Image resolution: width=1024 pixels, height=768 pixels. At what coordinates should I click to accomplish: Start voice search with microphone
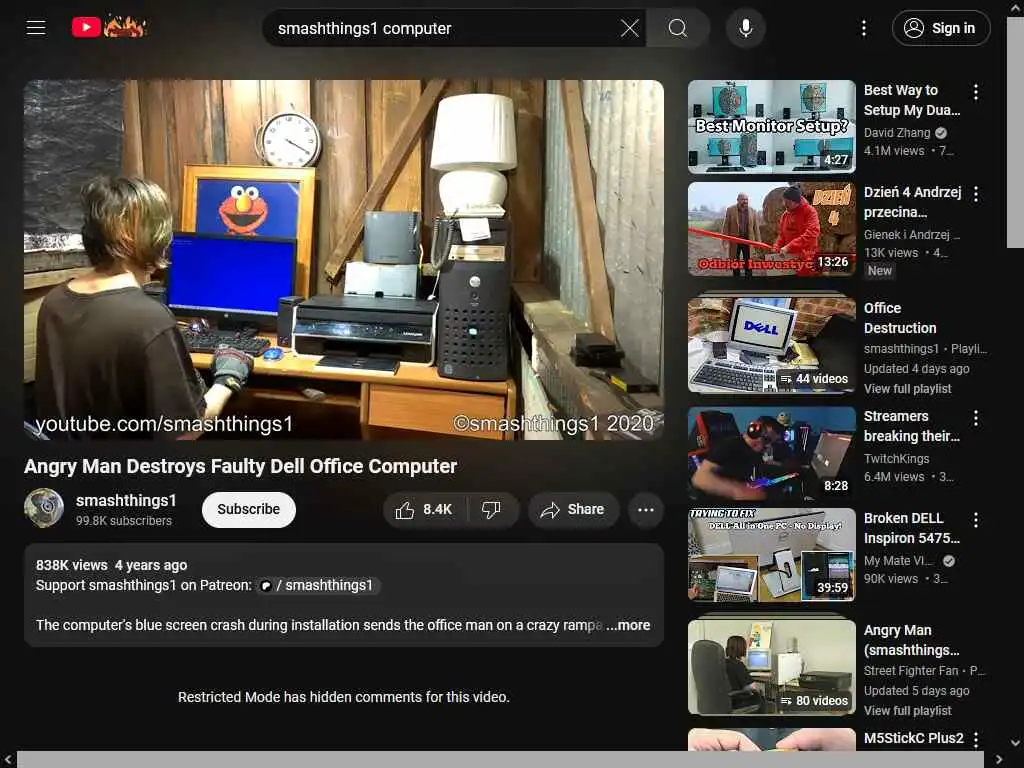(745, 28)
